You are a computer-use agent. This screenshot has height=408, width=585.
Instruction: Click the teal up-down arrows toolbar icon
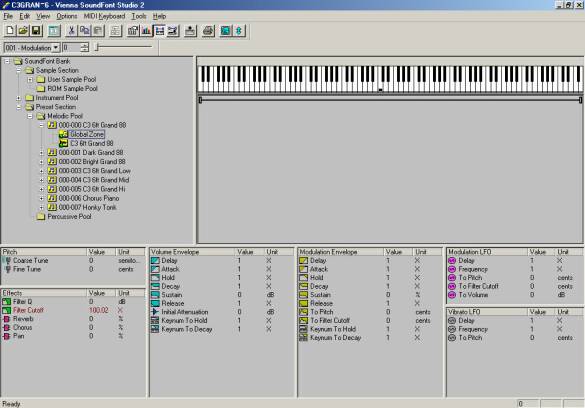[239, 31]
